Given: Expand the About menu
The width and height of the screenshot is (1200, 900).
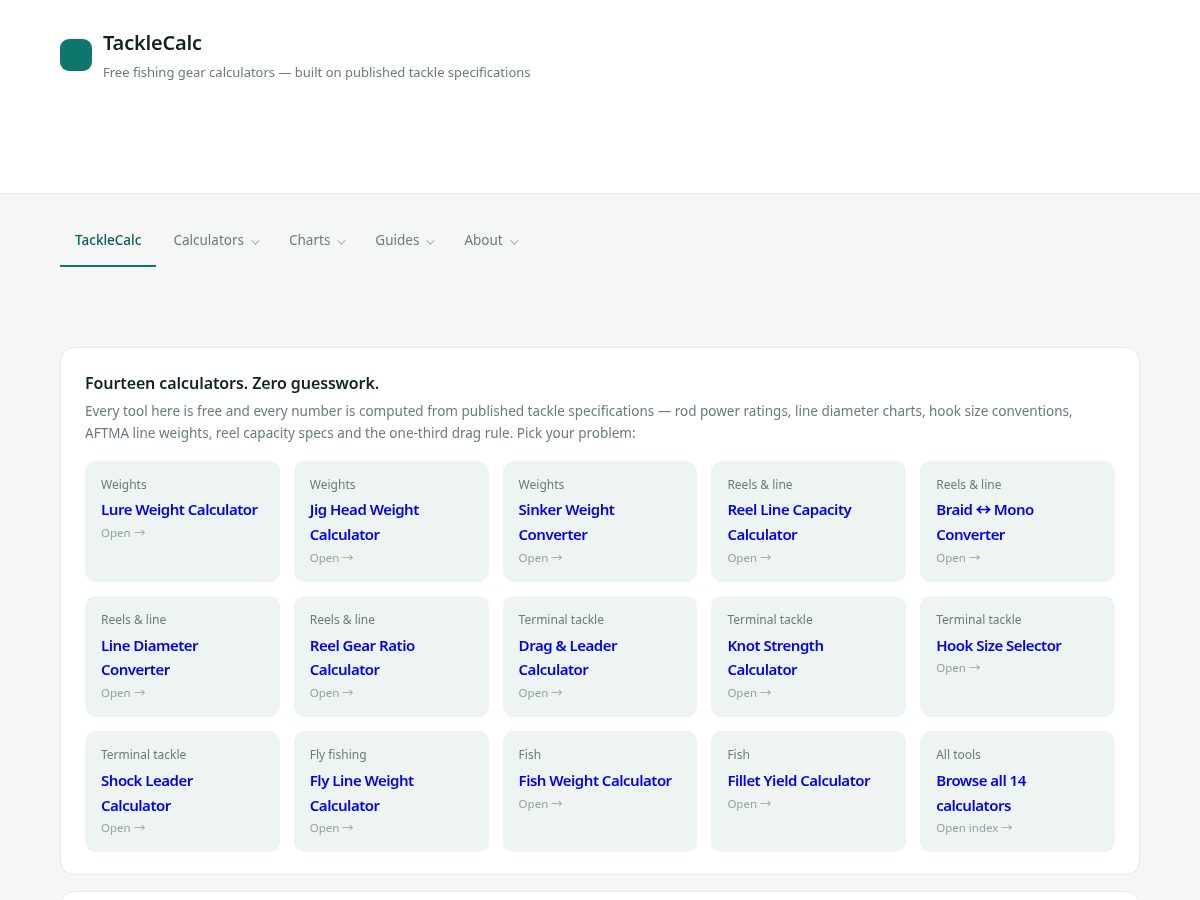Looking at the screenshot, I should tap(491, 240).
